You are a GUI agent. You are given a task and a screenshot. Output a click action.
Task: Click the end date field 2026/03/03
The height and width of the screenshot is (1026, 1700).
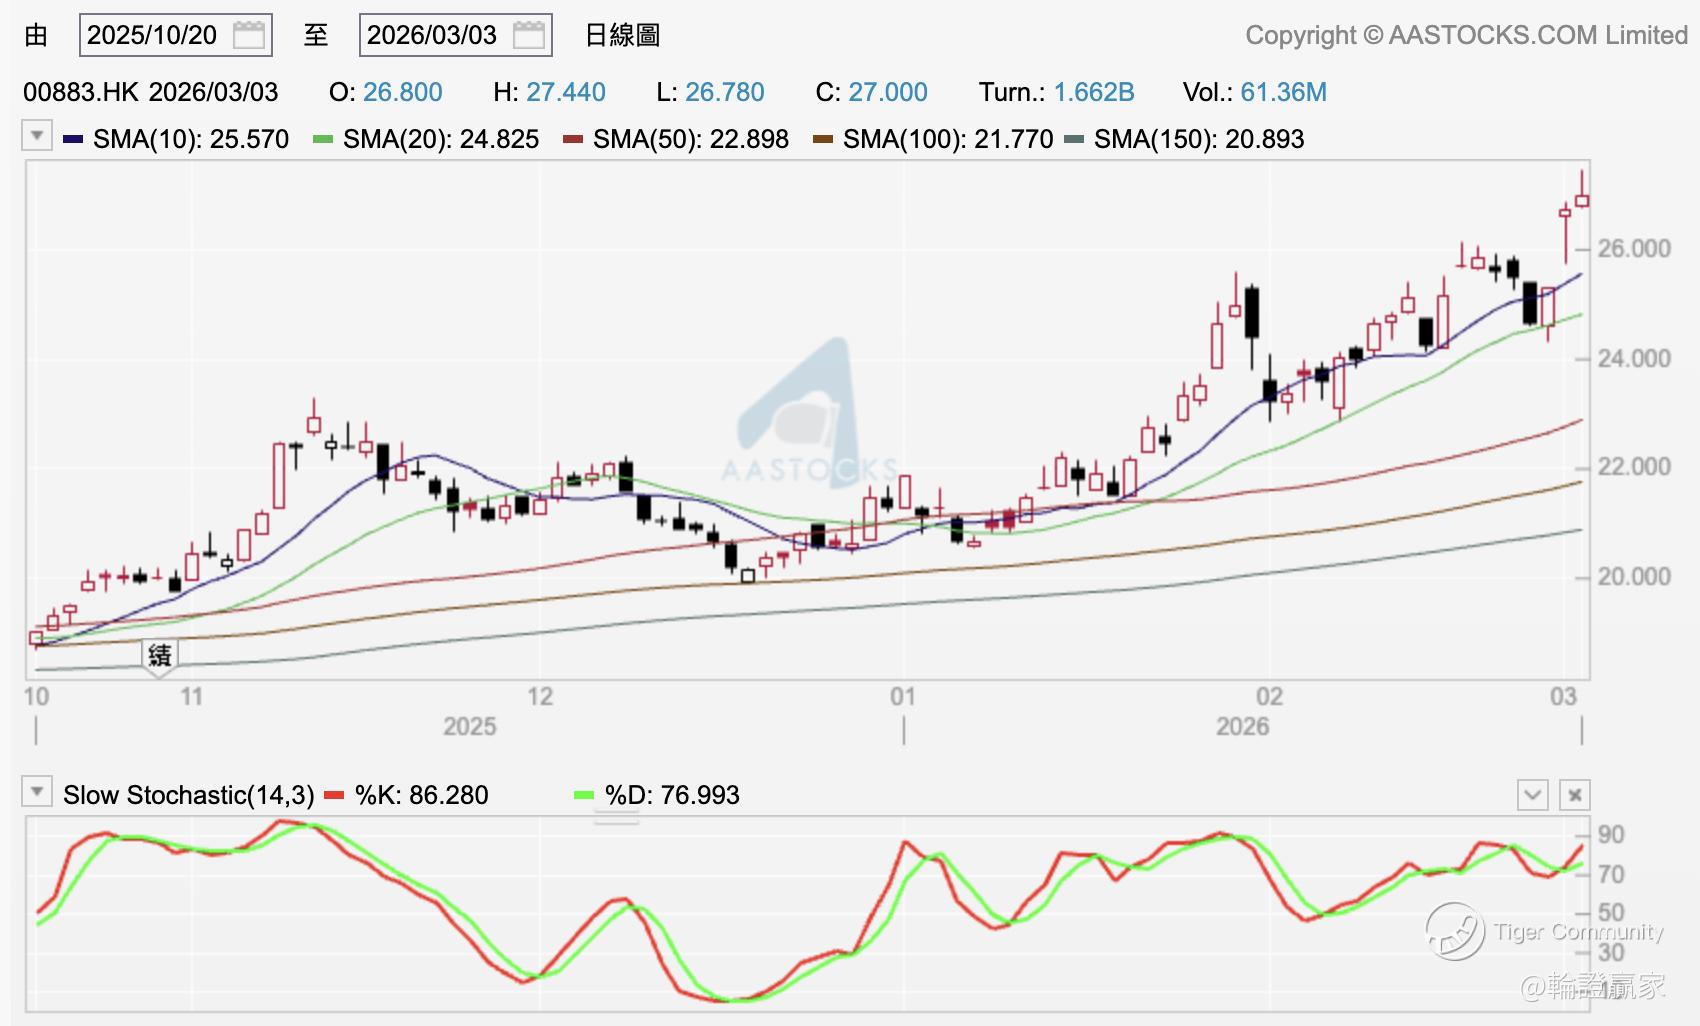point(455,35)
